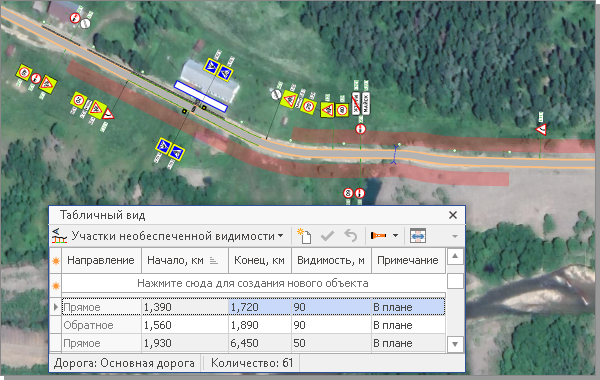Click the table scrollbar down arrow

point(455,344)
